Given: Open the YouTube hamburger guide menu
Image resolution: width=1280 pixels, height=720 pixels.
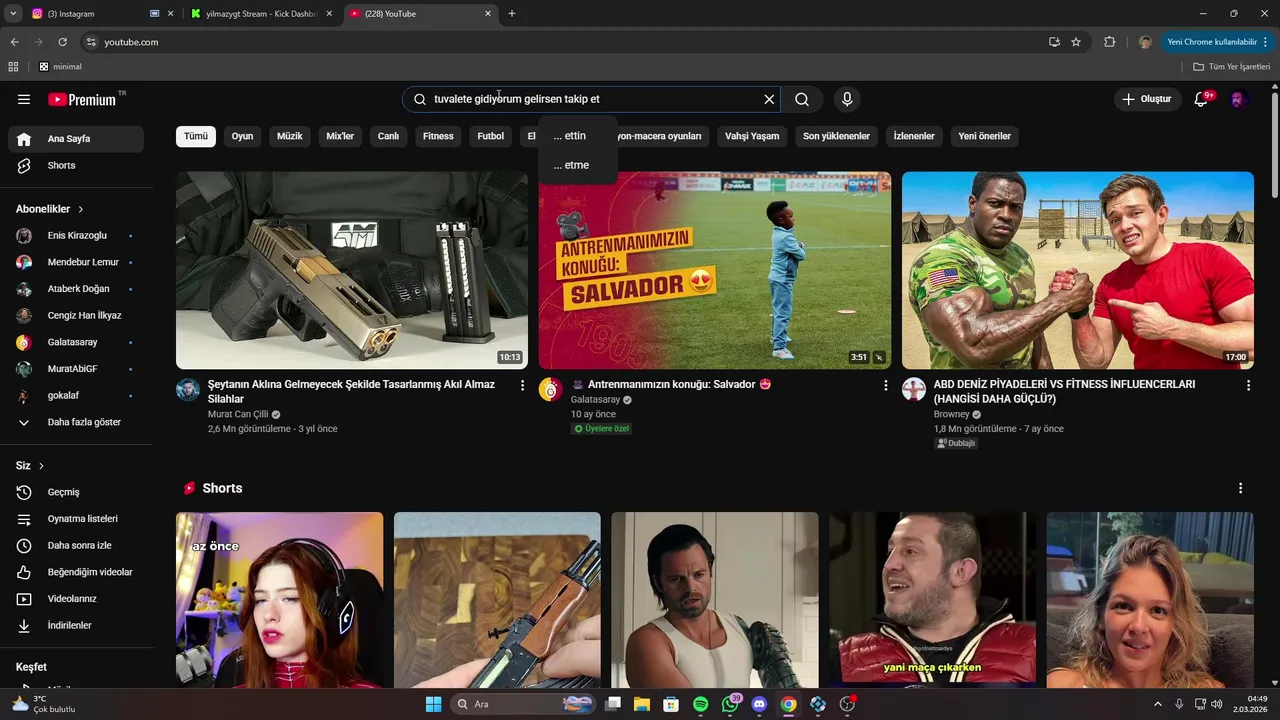Looking at the screenshot, I should point(24,99).
